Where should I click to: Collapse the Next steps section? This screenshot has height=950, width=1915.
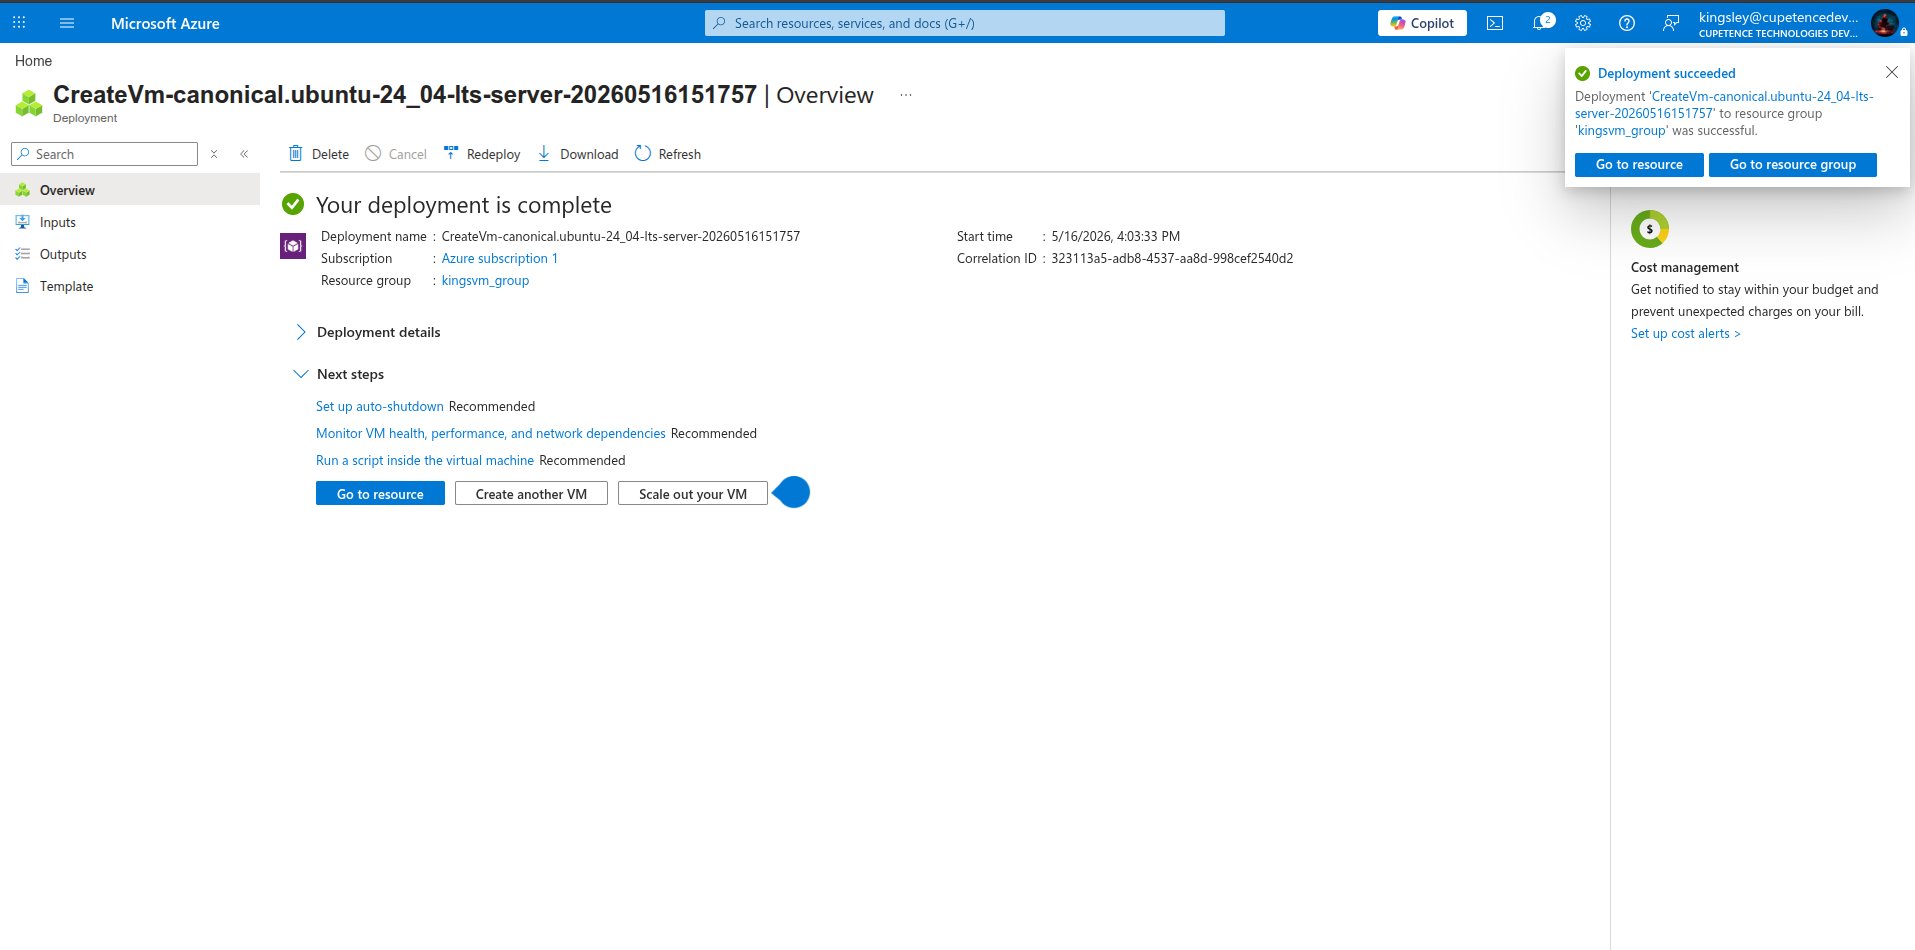point(339,374)
